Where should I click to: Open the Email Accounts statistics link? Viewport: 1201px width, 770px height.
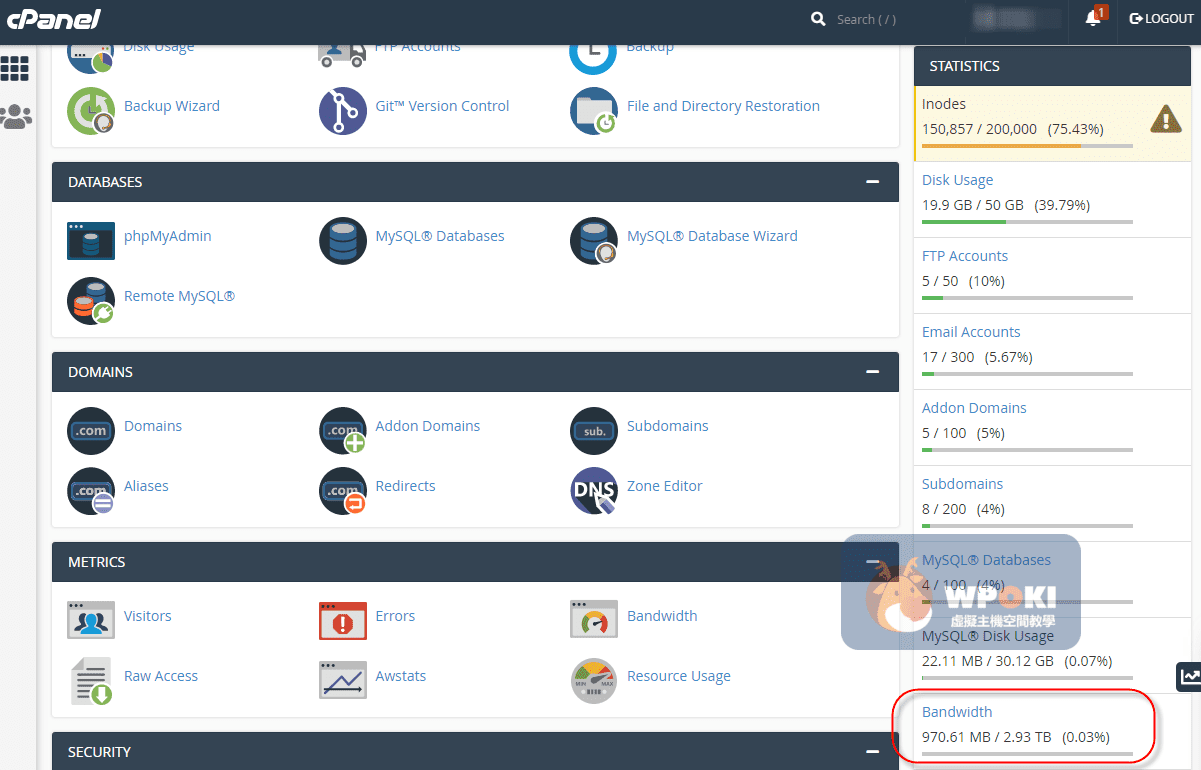tap(971, 332)
